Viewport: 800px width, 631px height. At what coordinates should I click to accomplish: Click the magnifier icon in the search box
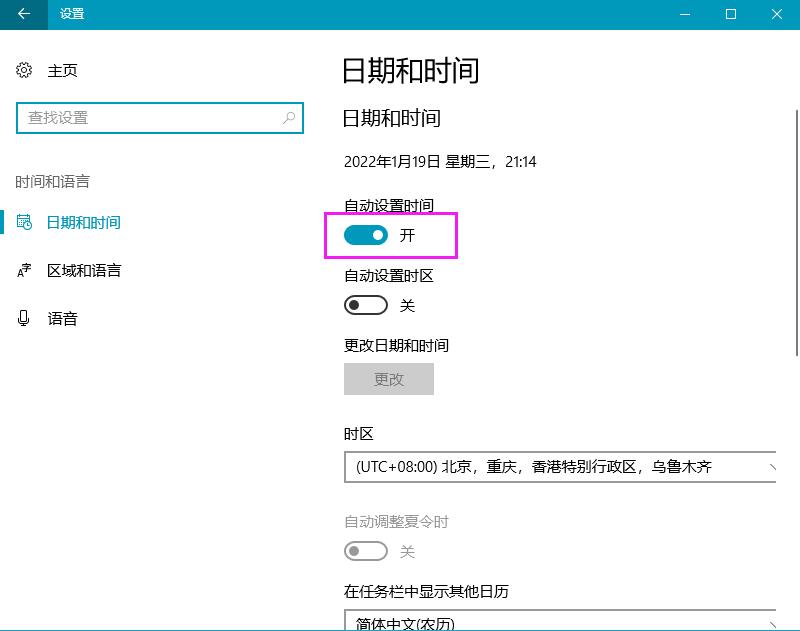tap(289, 117)
